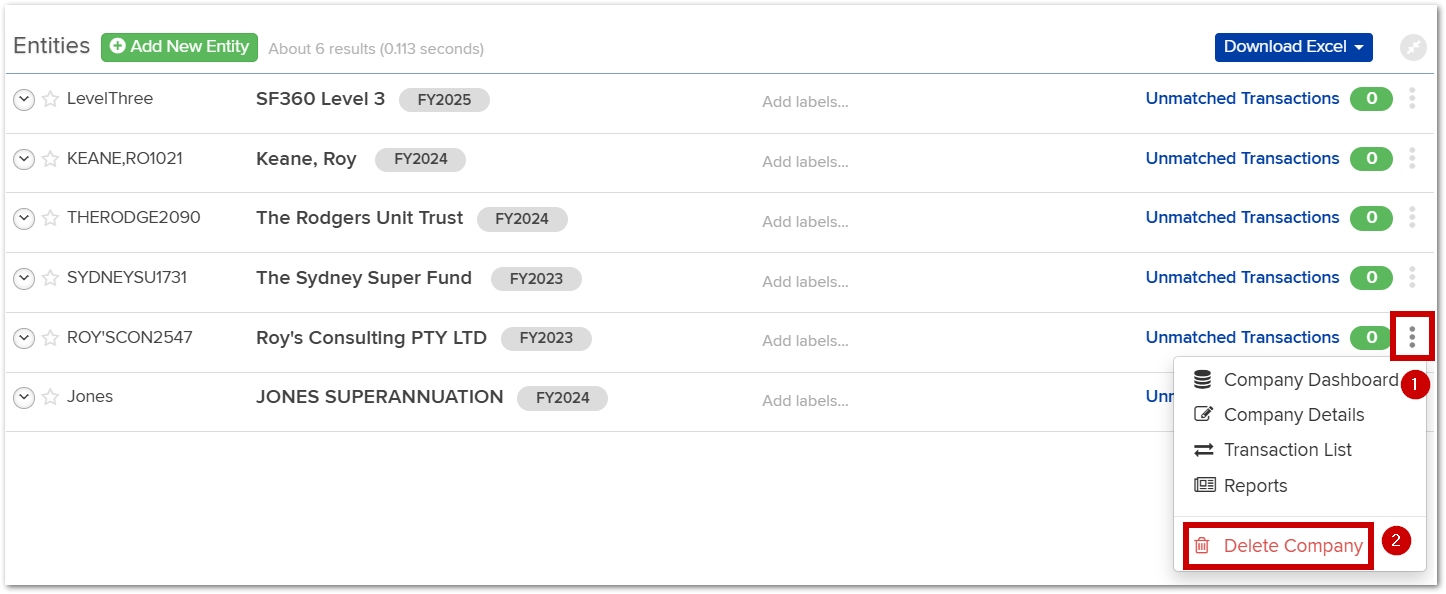1446x594 pixels.
Task: Toggle favorite star for Jones entity
Action: tap(50, 397)
